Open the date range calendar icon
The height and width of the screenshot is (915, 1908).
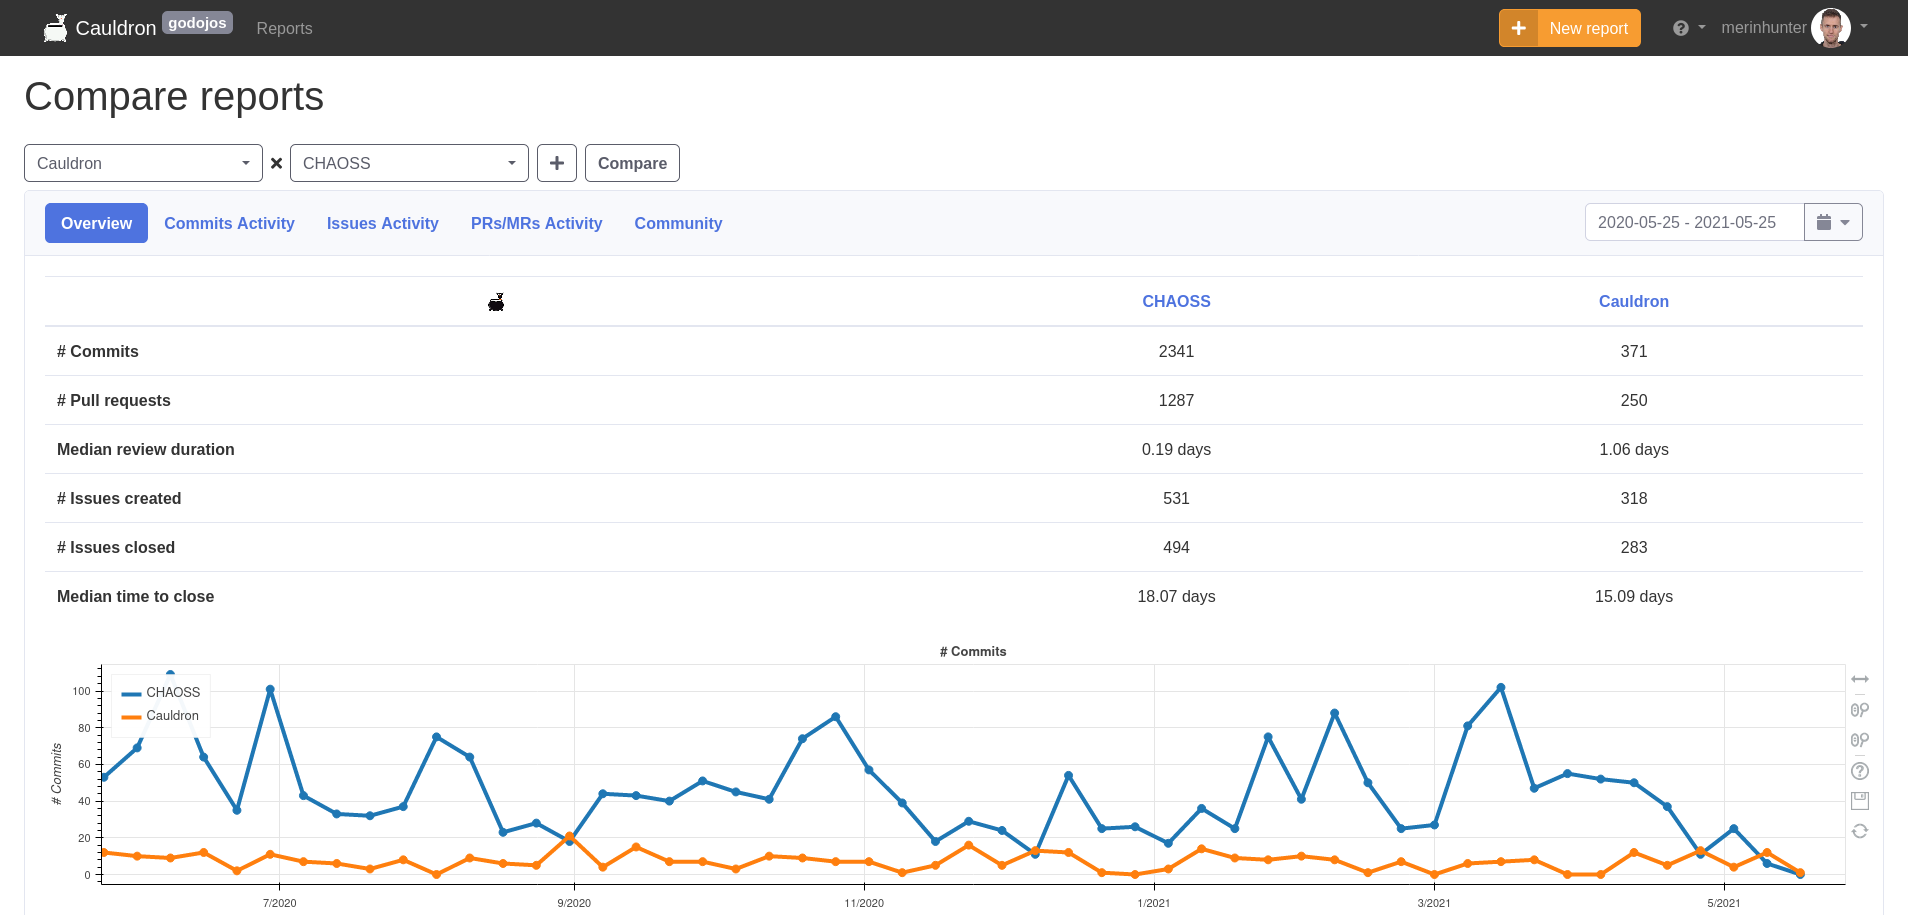pos(1824,222)
